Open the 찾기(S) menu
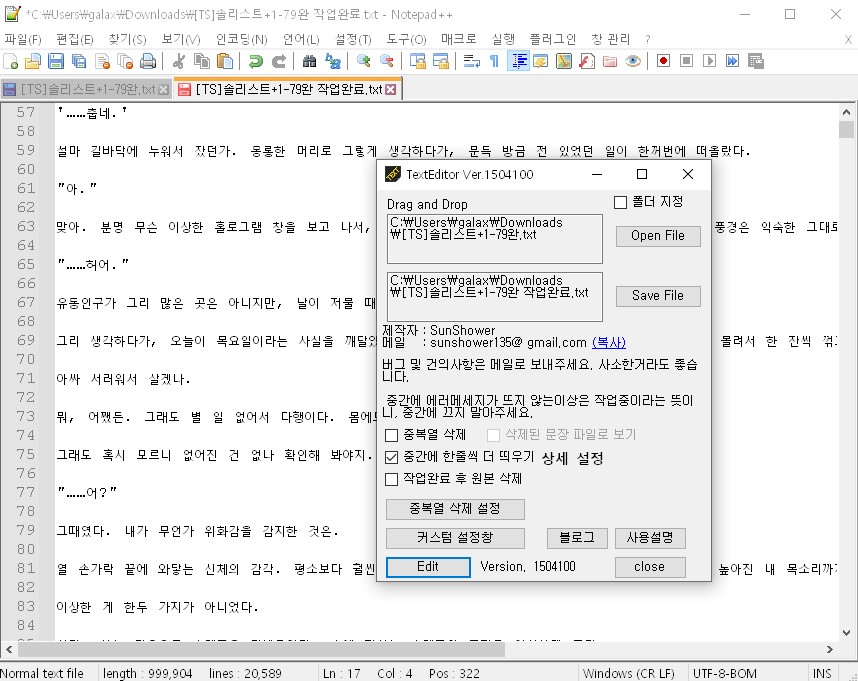Viewport: 858px width, 681px height. pos(127,39)
